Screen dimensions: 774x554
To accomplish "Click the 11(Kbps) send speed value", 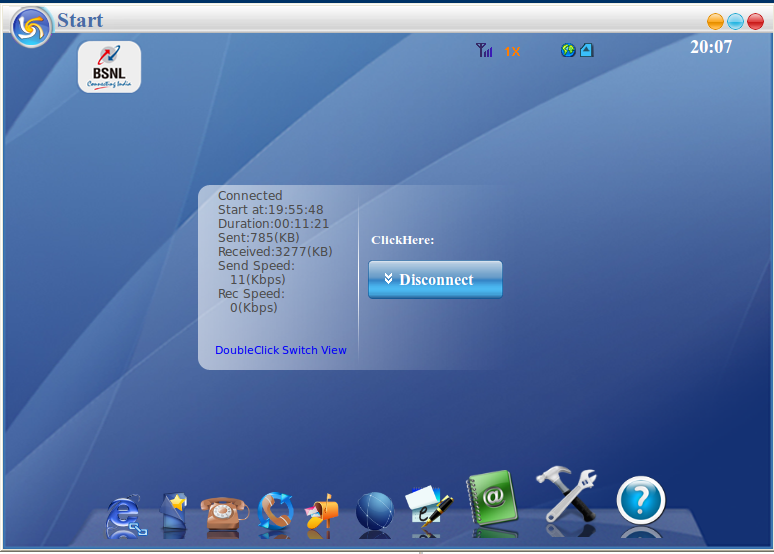I will [258, 279].
